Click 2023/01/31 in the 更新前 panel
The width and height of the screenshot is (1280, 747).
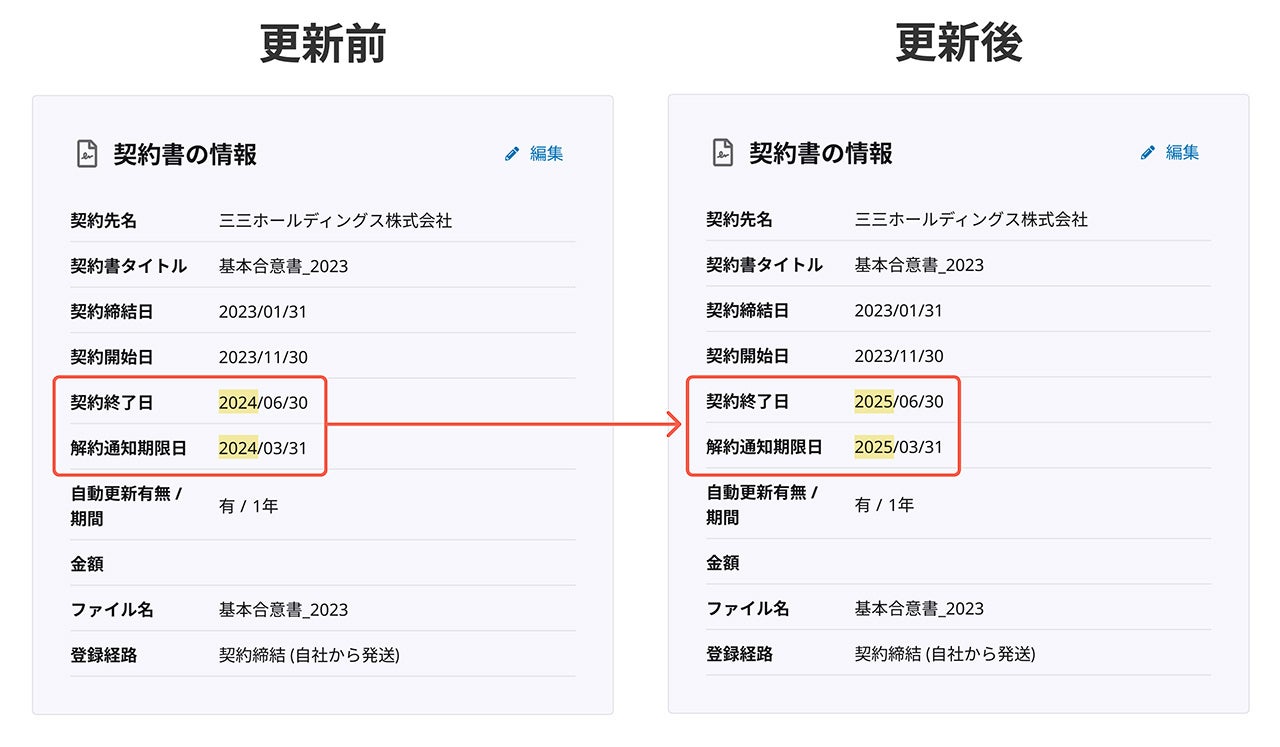click(x=263, y=311)
